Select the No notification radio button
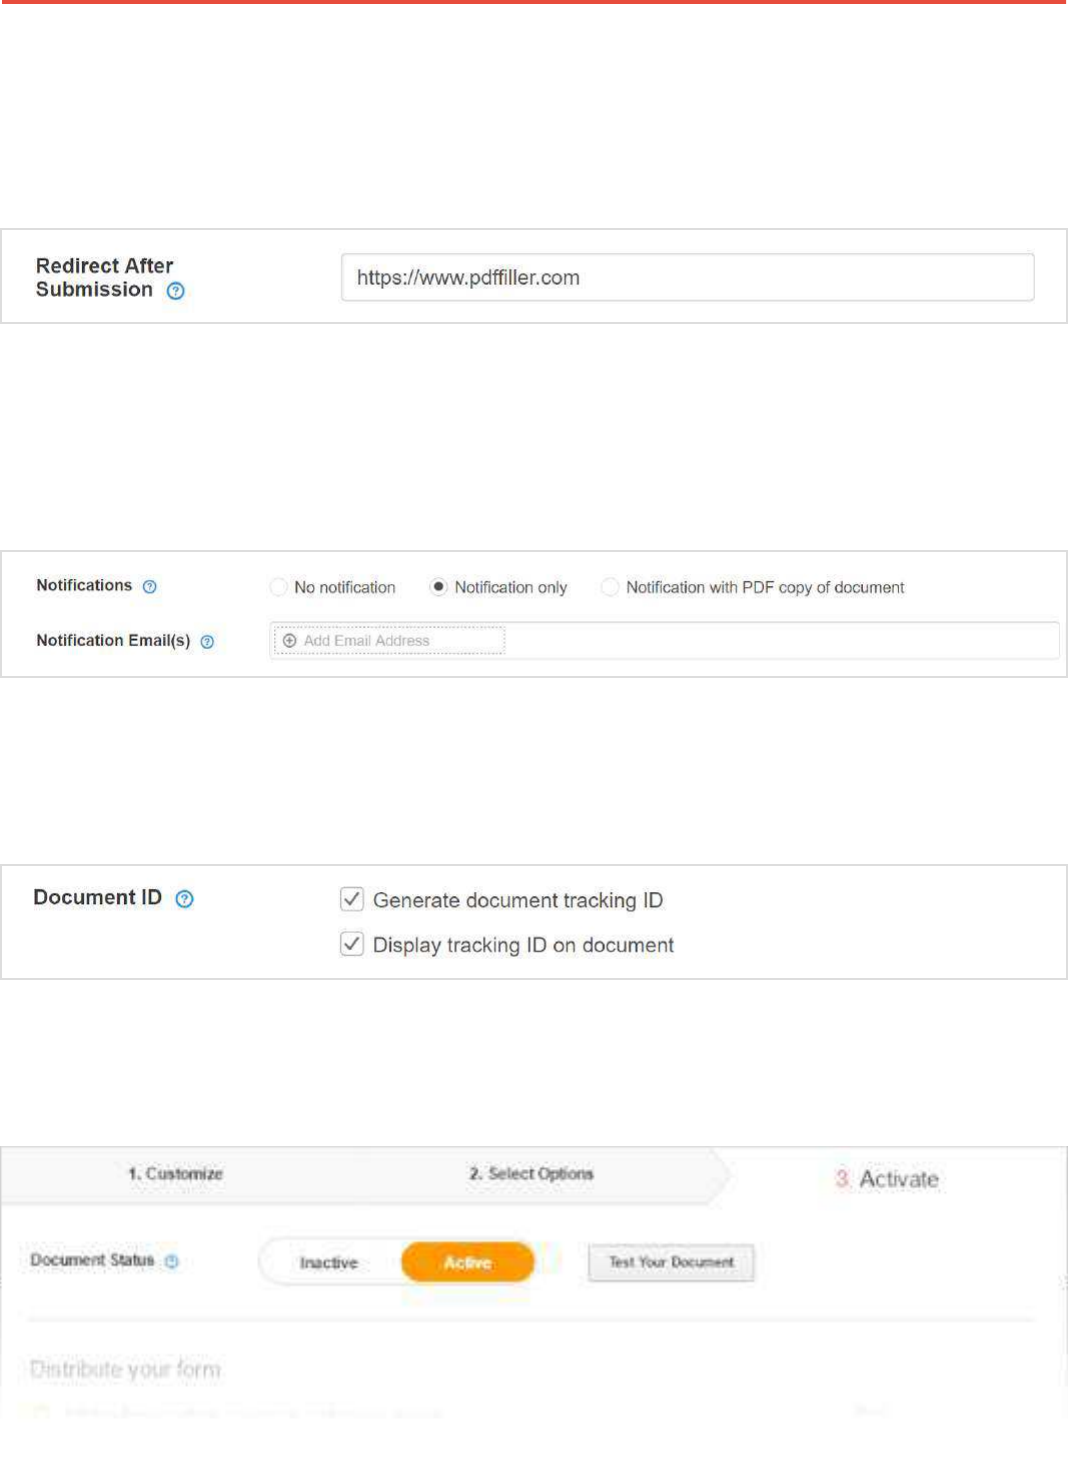The height and width of the screenshot is (1464, 1068). [x=279, y=587]
